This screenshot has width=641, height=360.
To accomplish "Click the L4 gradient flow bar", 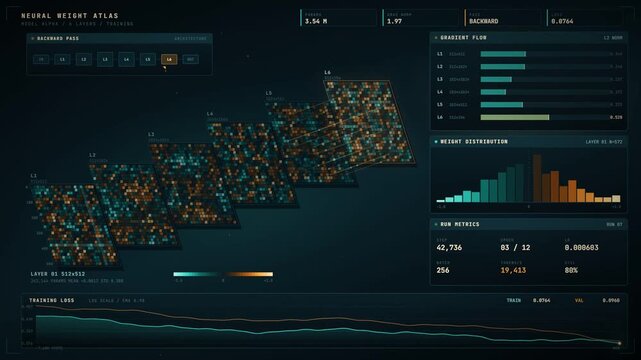I will coord(493,92).
